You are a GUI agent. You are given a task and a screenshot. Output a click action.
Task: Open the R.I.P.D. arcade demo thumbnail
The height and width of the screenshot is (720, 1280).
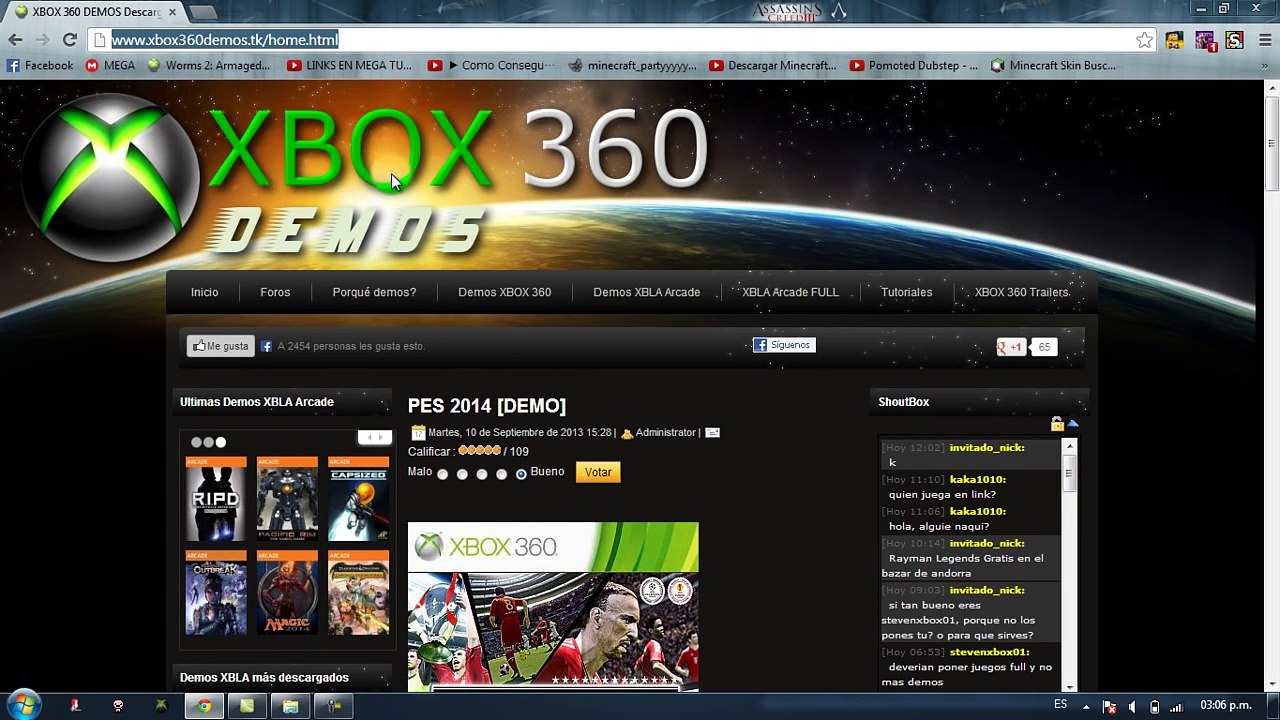216,499
